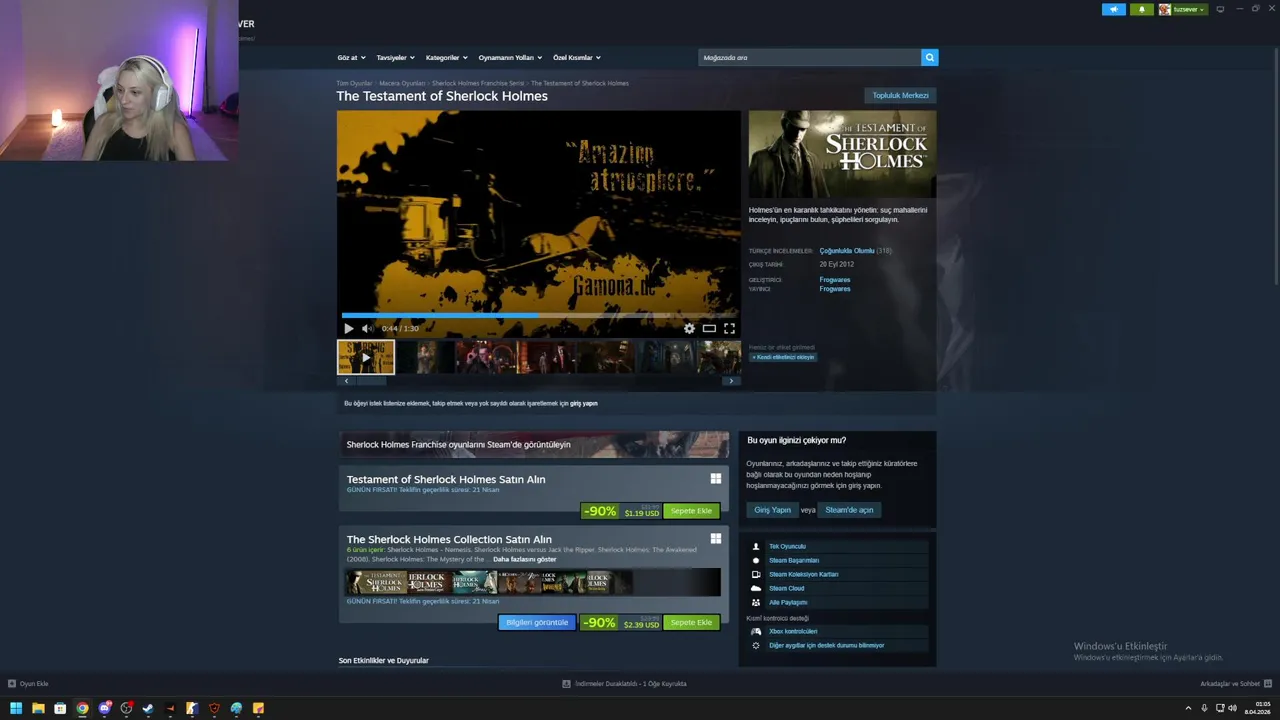Click the Windows platform icon for Collection purchase
Screen dimensions: 1280x720
point(716,539)
